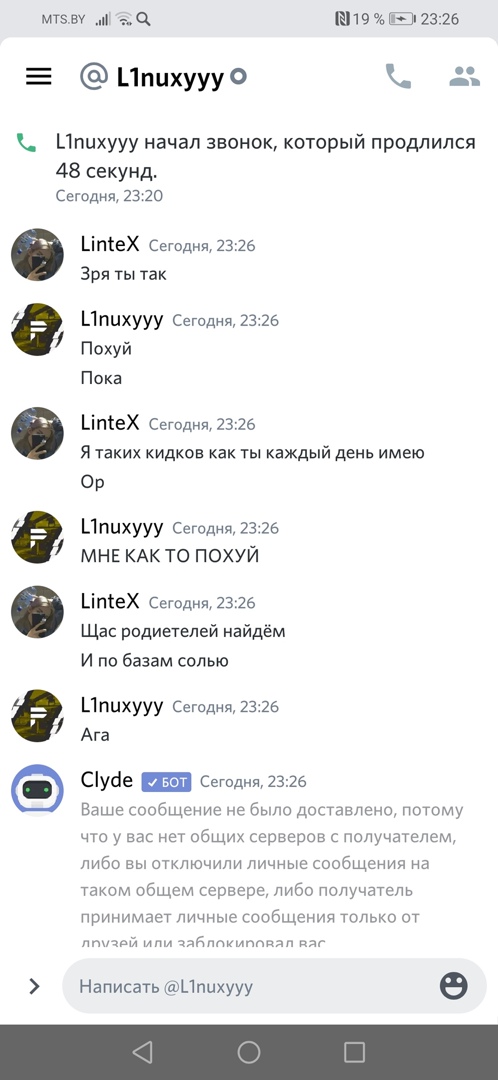Screen dimensions: 498x1080
Task: Expand the message options chevron
Action: (34, 986)
